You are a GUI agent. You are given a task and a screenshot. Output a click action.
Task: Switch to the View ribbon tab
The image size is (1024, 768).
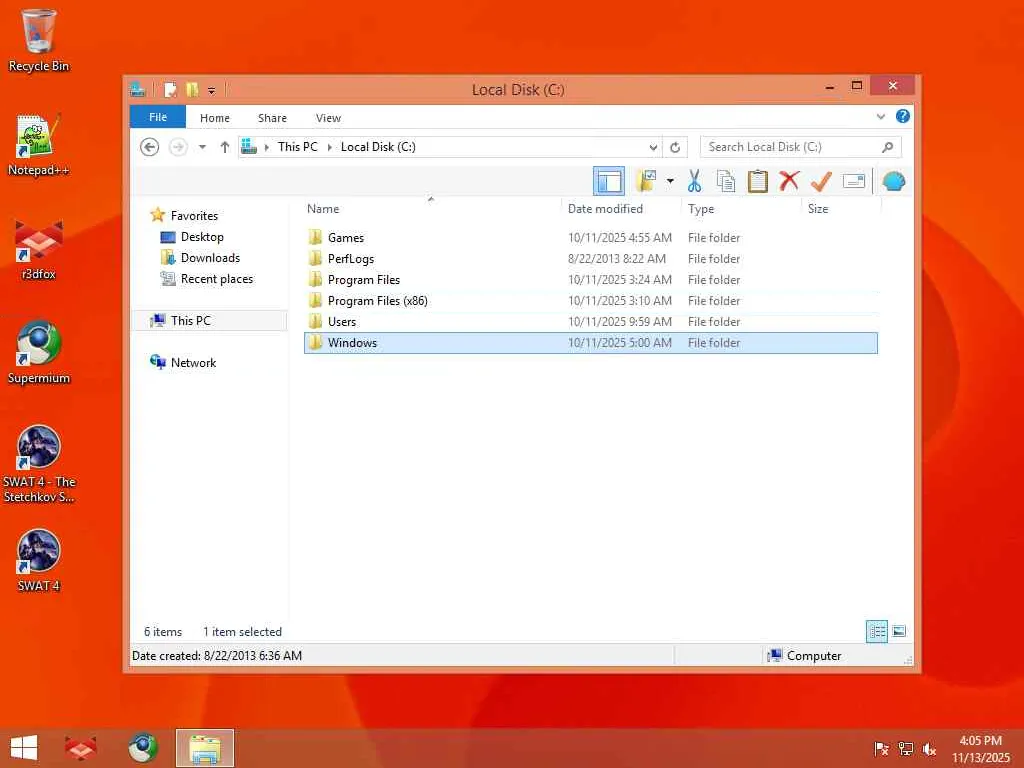tap(328, 118)
